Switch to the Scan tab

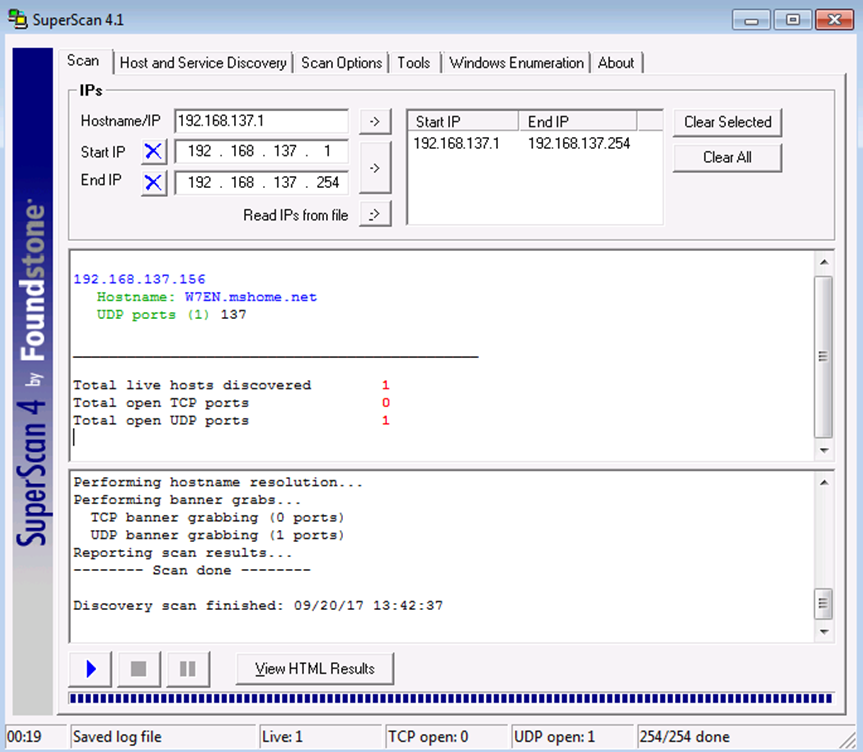(x=83, y=61)
